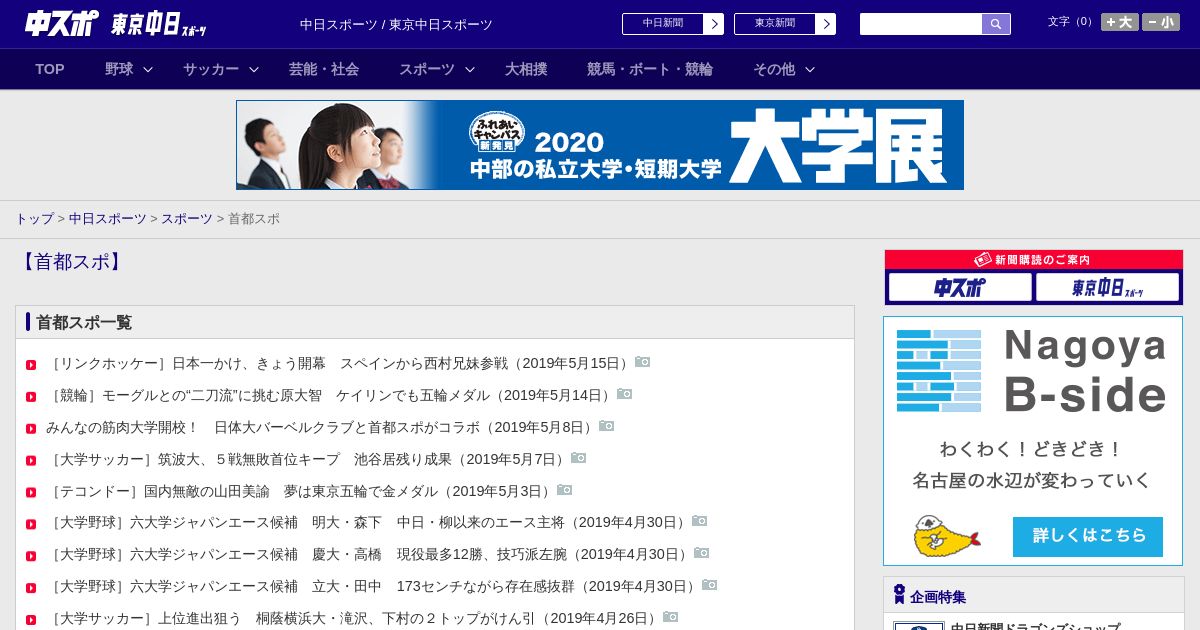
Task: Open 芸能・社会 section
Action: point(324,69)
